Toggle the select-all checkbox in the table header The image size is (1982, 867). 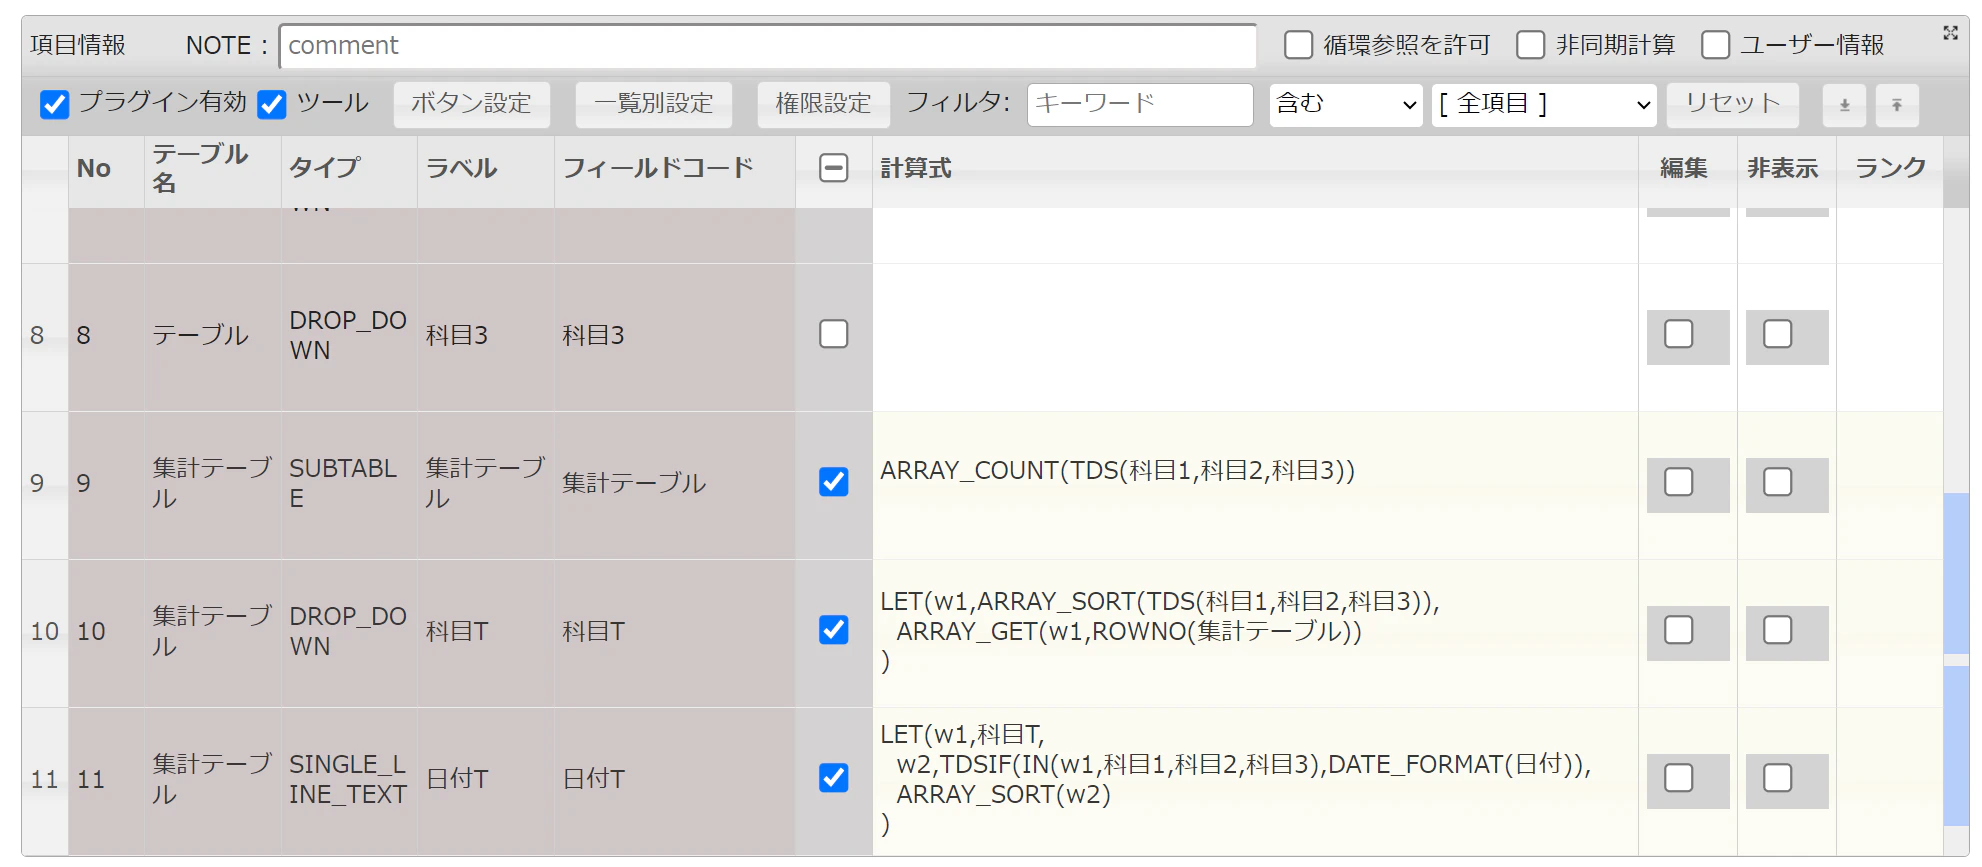tap(834, 168)
